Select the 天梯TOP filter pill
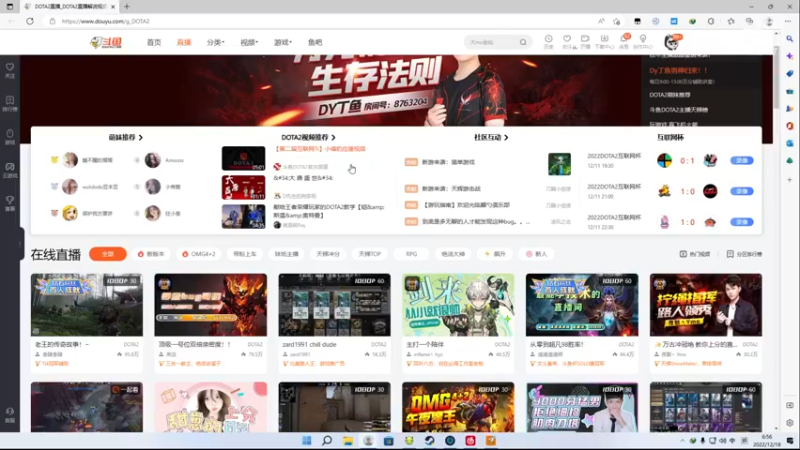 point(369,254)
